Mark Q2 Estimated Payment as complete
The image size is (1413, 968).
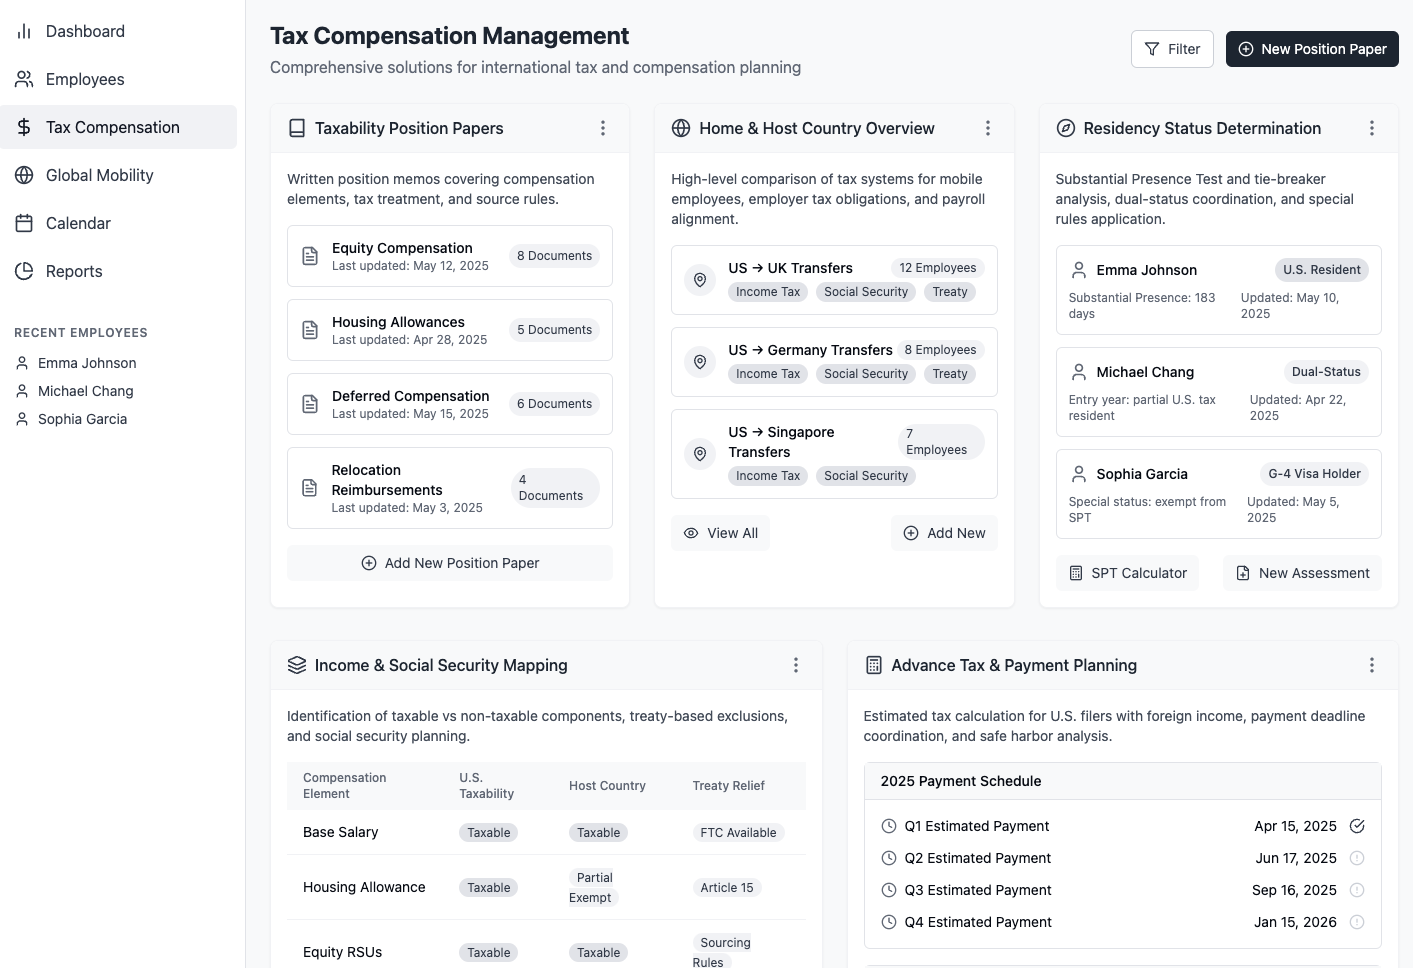1357,858
